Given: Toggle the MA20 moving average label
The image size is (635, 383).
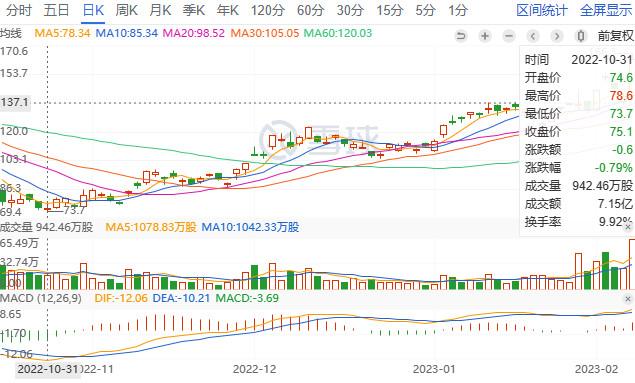Looking at the screenshot, I should 194,33.
